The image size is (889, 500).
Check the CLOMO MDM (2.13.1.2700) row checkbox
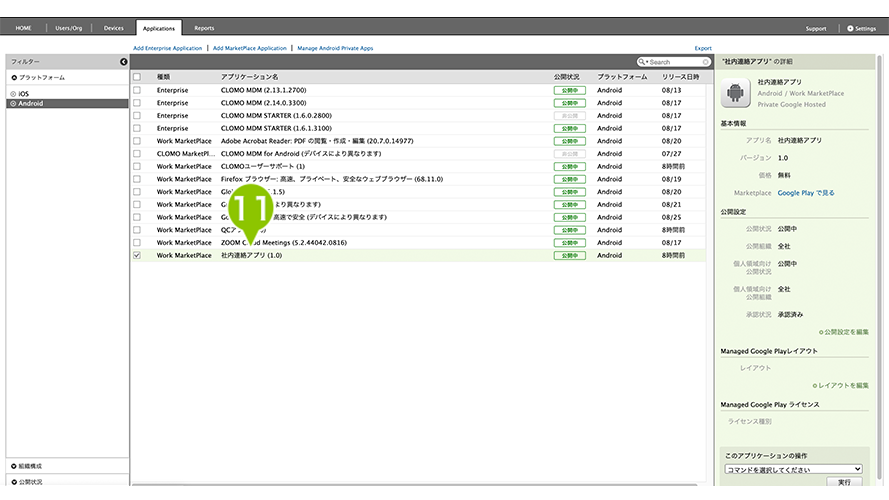pyautogui.click(x=137, y=90)
